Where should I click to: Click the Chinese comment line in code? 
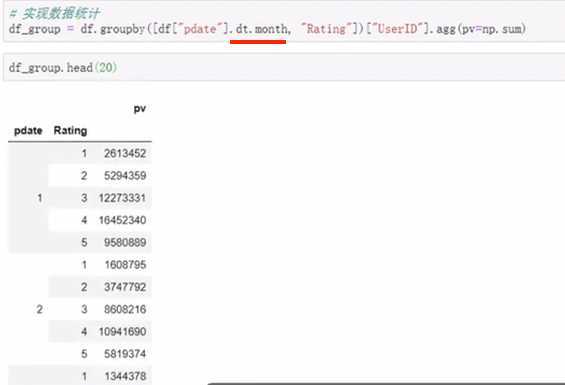click(54, 14)
